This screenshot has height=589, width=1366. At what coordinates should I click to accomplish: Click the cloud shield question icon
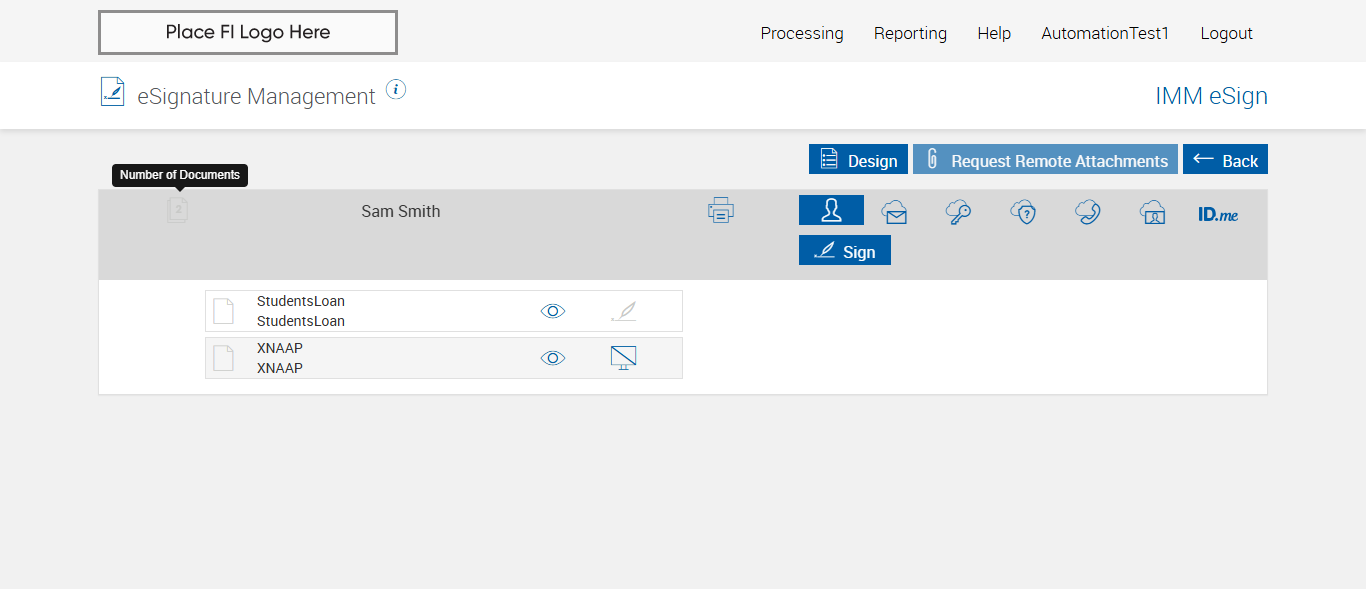point(1023,212)
